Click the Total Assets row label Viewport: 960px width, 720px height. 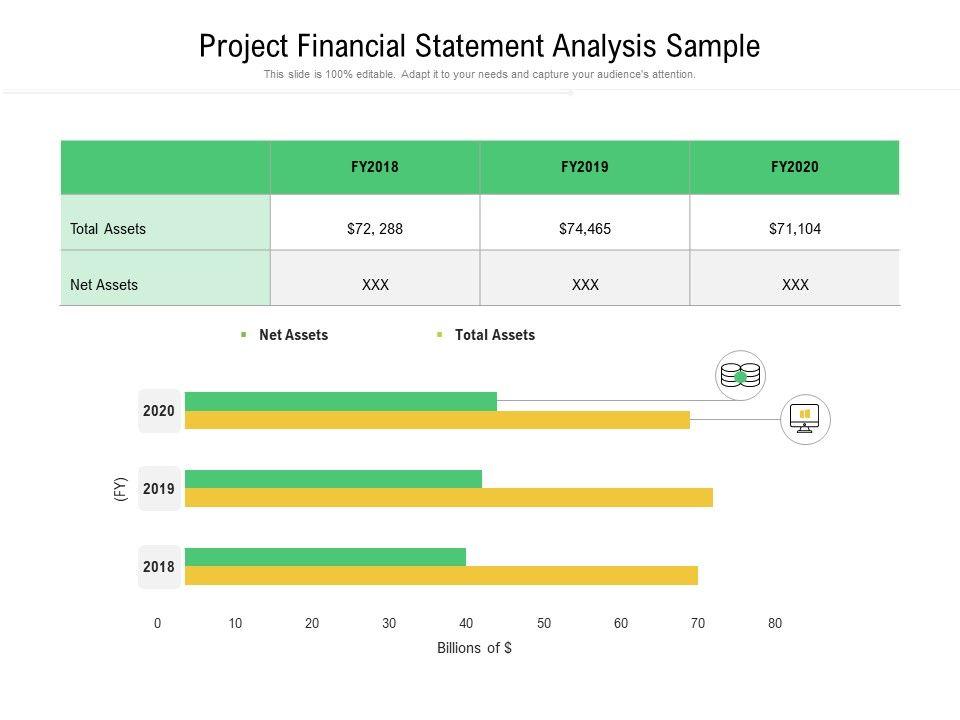coord(108,229)
